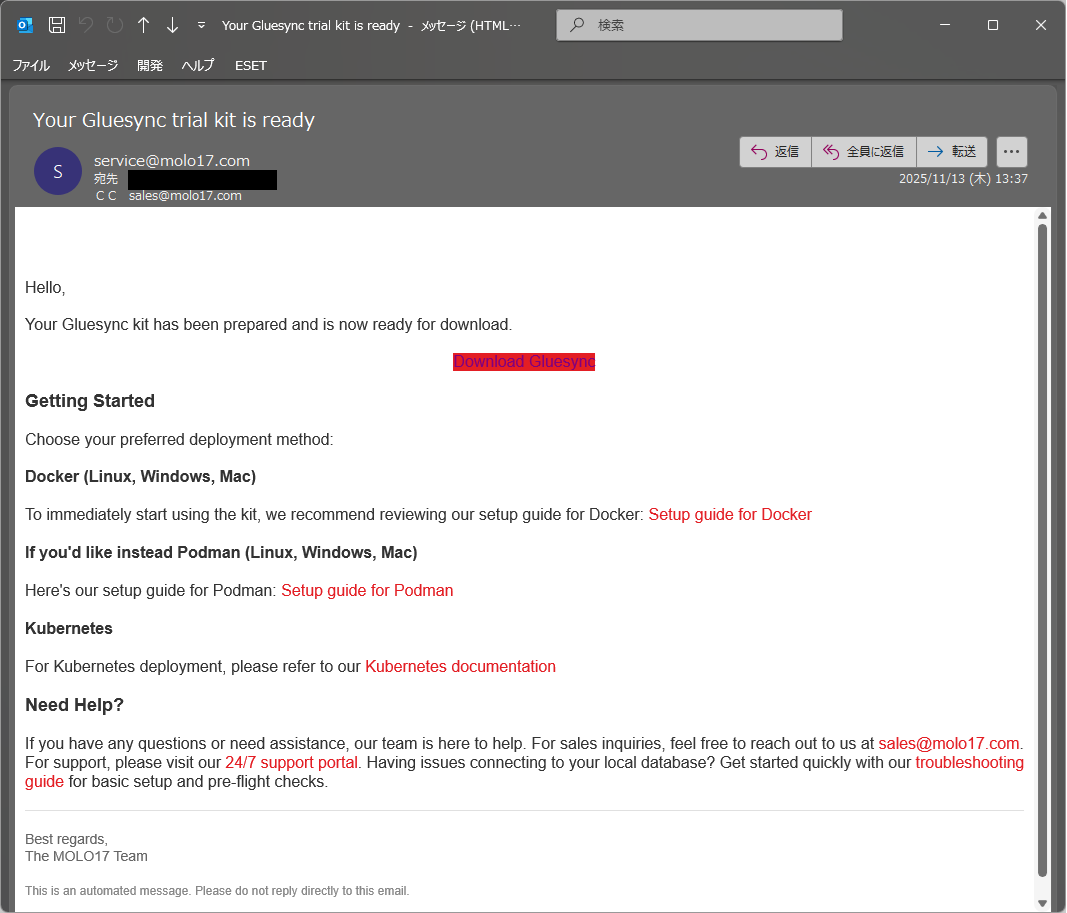
Task: Go to previous item with up arrow
Action: [143, 25]
